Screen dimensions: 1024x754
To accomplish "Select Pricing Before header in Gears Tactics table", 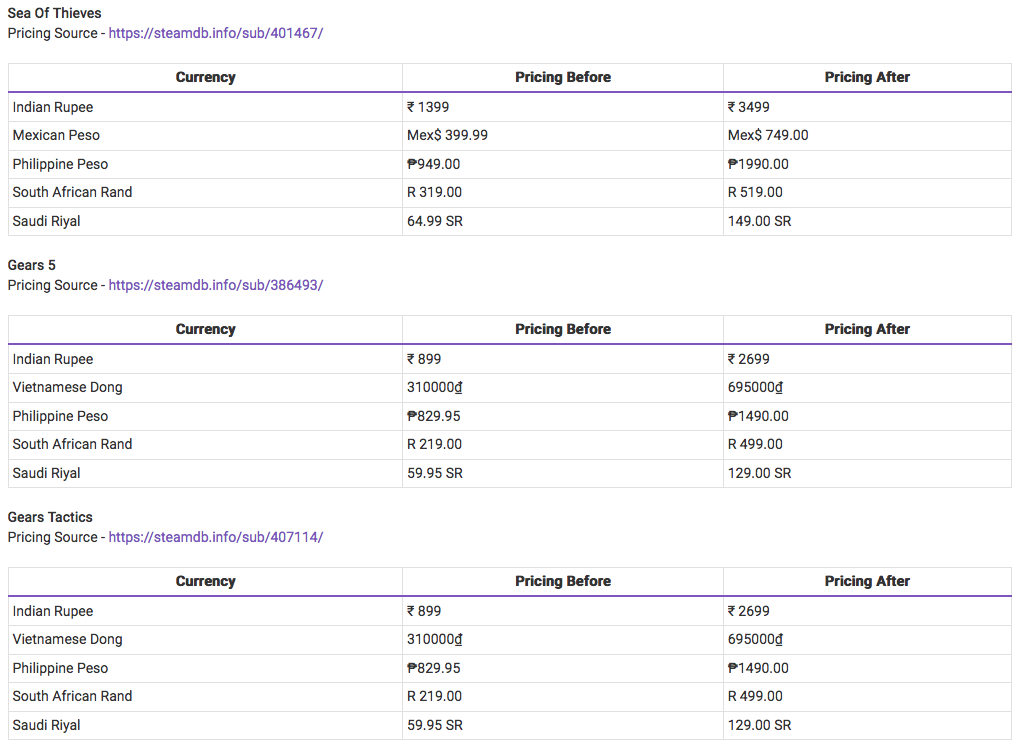I will tap(563, 581).
